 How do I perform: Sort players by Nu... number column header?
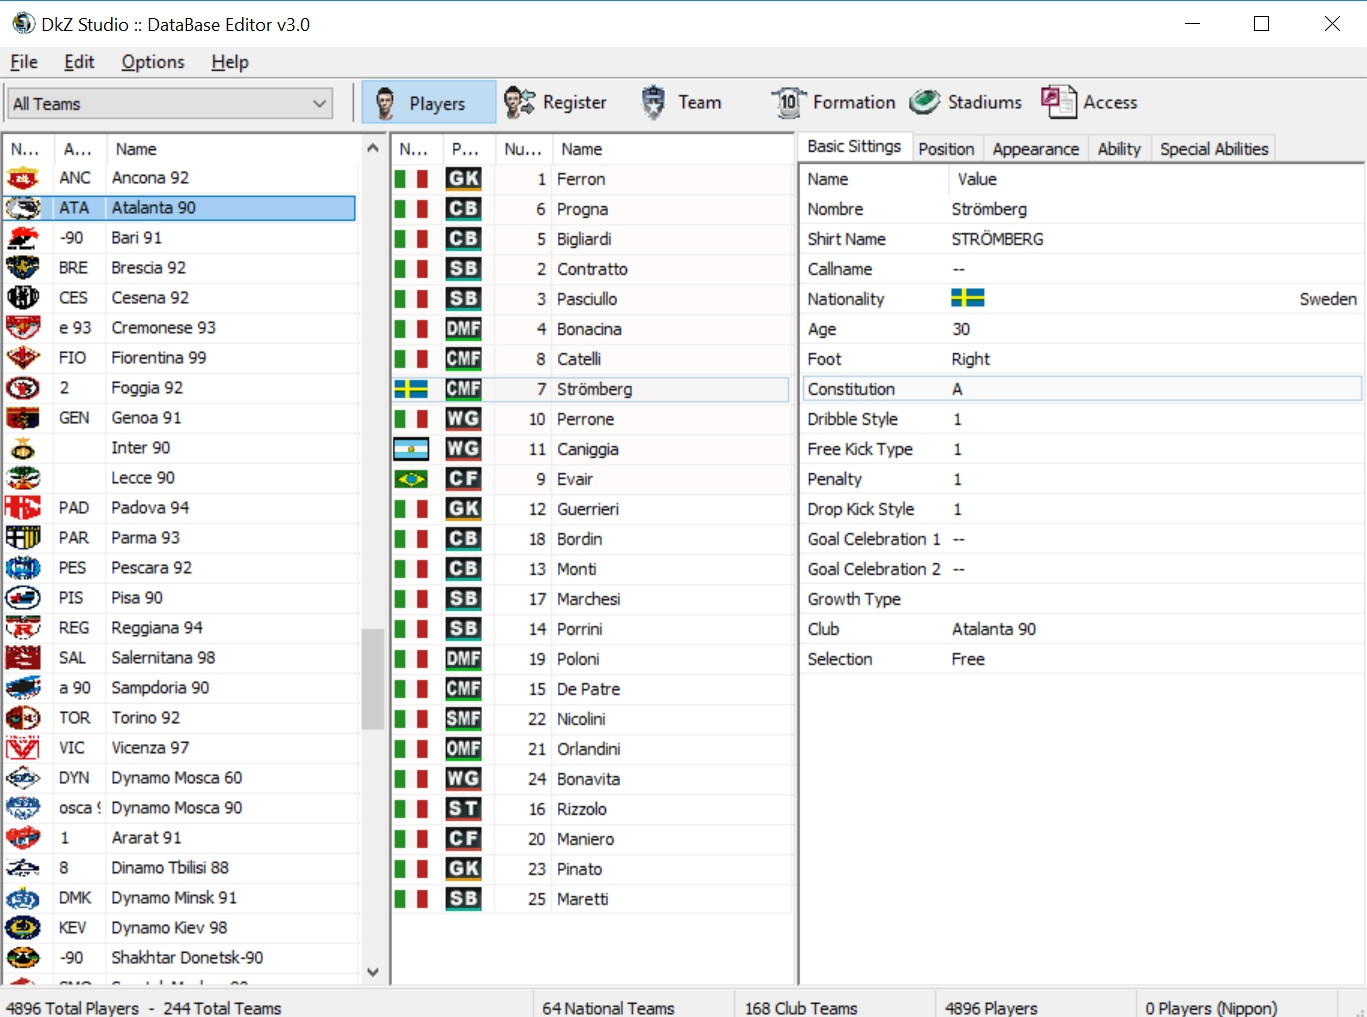click(524, 149)
